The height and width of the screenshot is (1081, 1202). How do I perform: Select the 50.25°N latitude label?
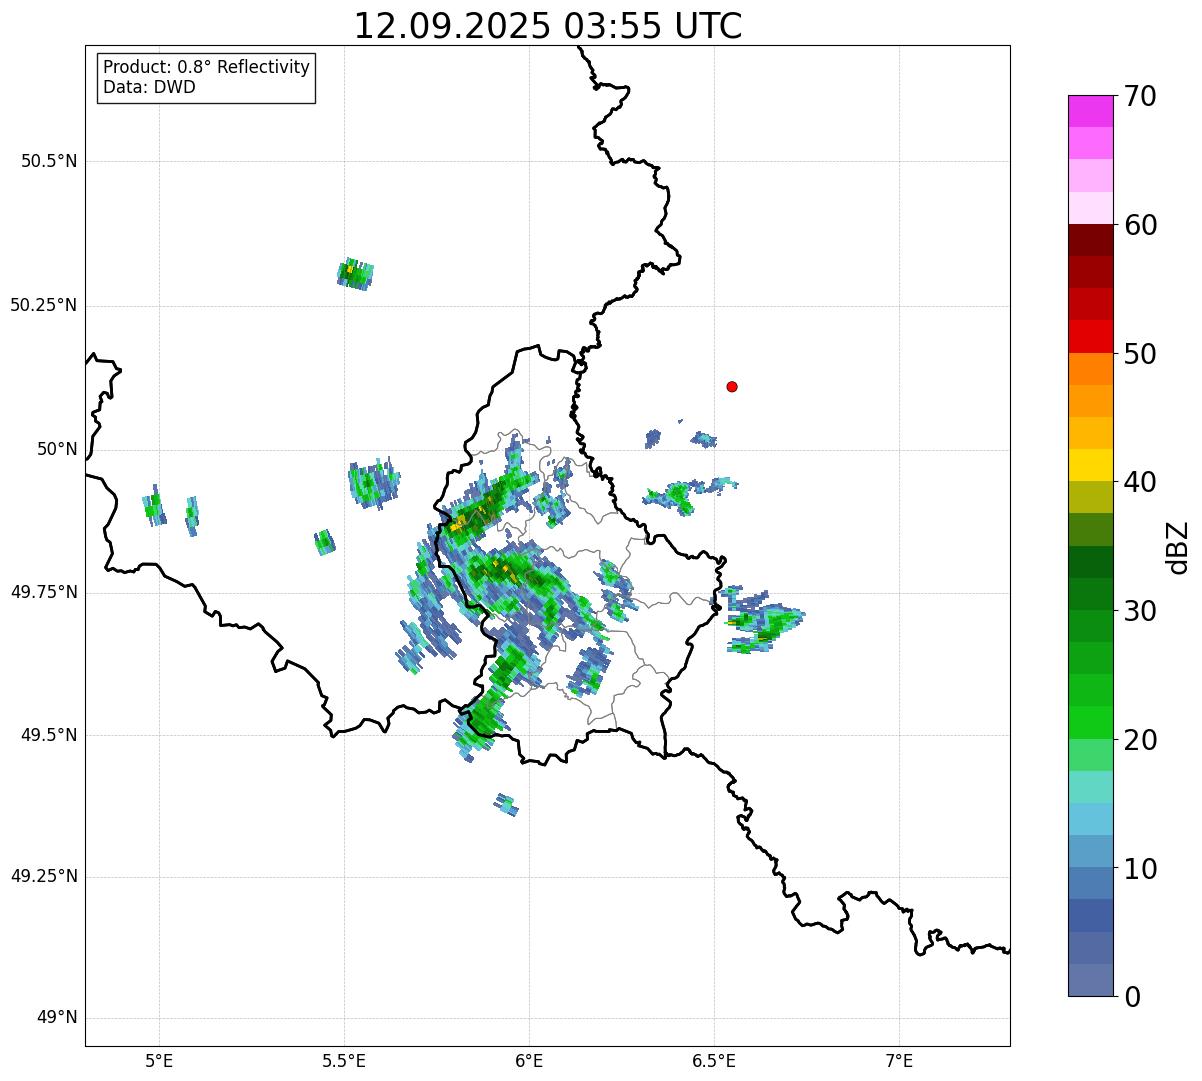(44, 305)
